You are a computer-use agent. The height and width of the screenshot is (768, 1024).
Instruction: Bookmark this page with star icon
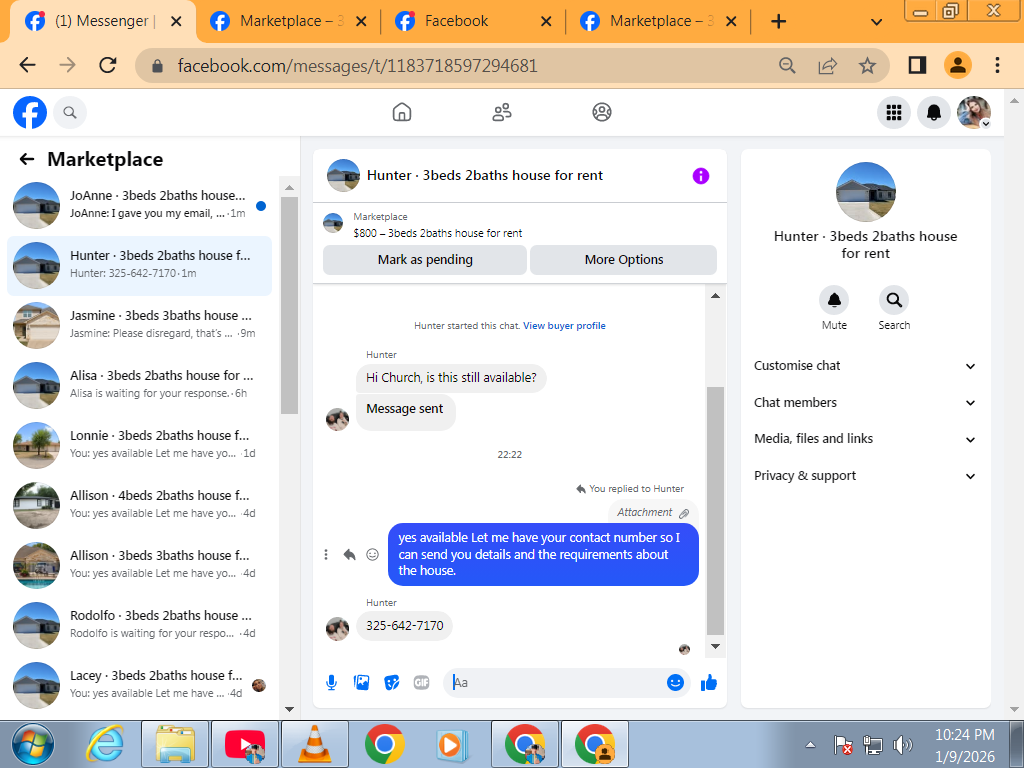867,65
